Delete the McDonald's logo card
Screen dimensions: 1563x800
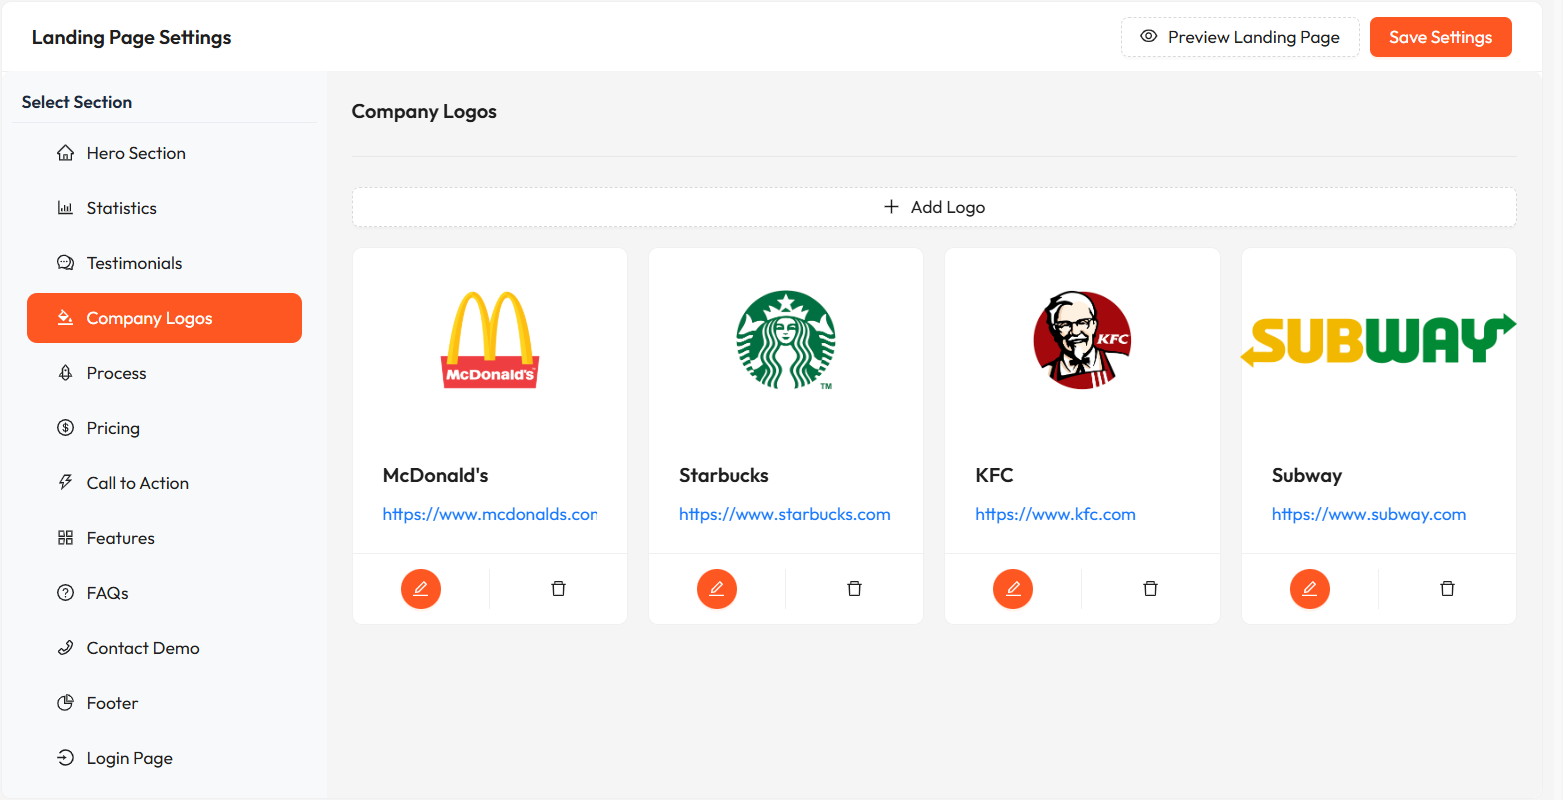click(x=559, y=589)
